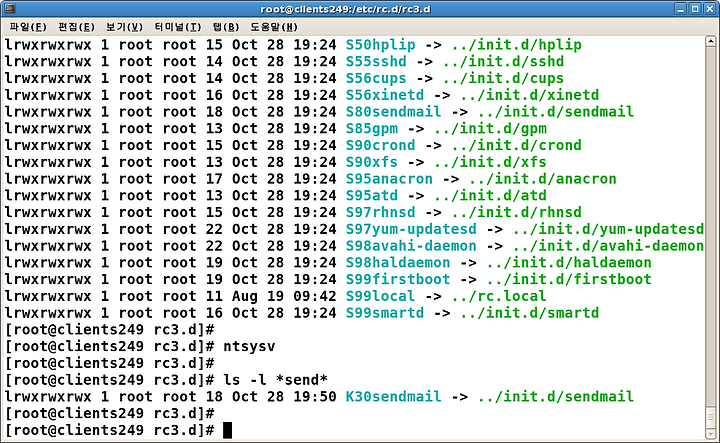Click the S55sshd entry
The height and width of the screenshot is (443, 720).
(376, 62)
